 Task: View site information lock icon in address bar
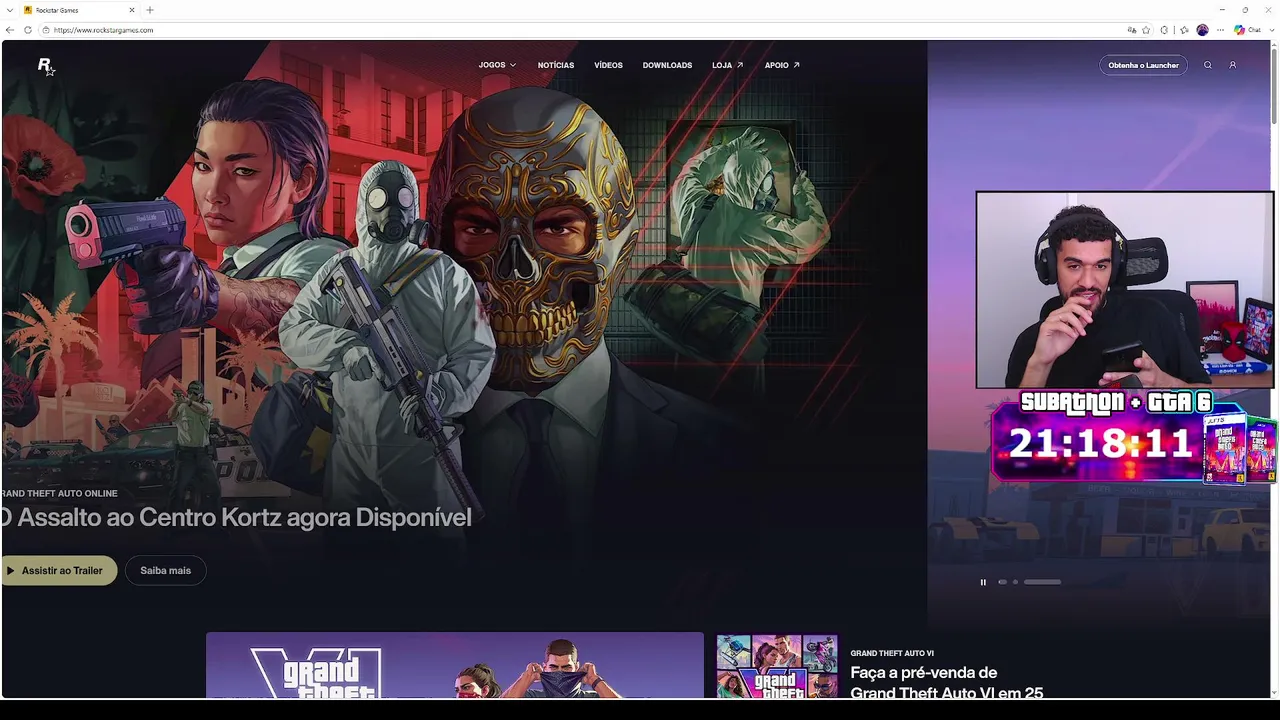[x=46, y=30]
